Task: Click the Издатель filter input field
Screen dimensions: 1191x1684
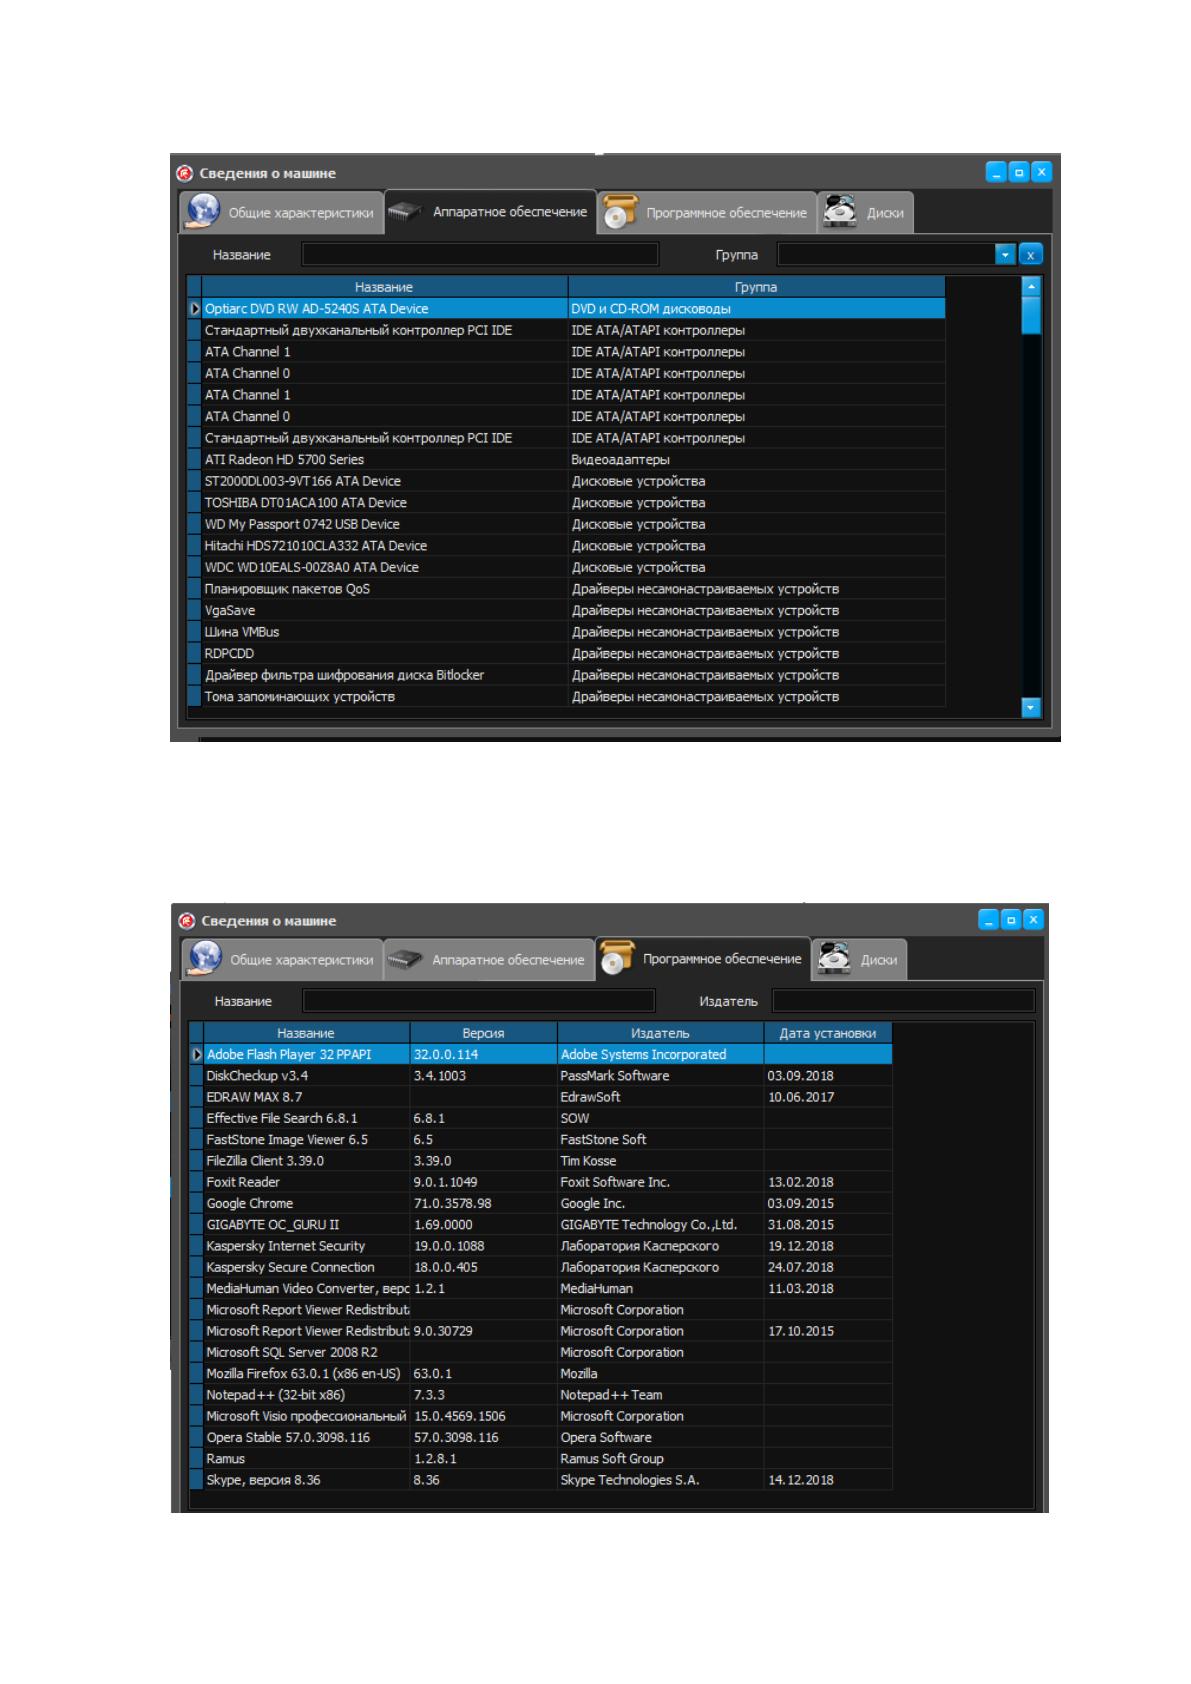Action: pos(903,1000)
